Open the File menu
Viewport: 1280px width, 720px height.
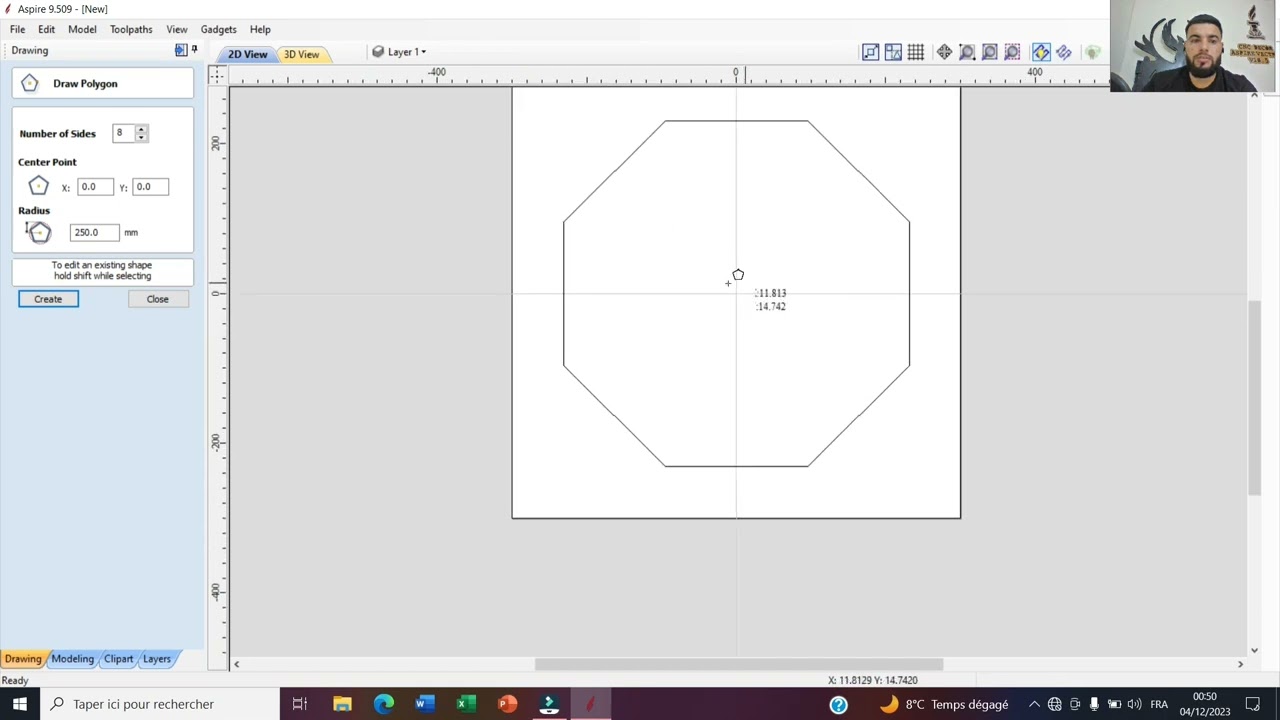pos(17,29)
